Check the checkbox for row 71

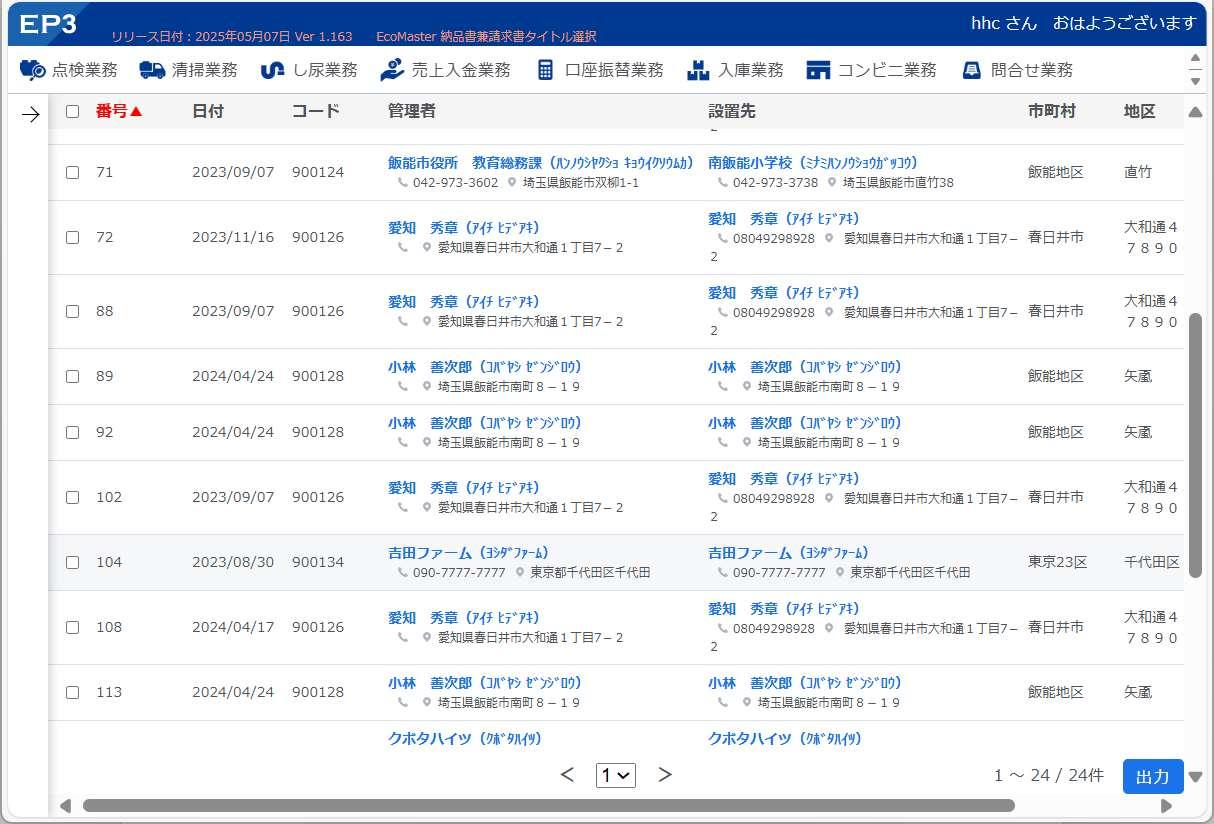72,172
